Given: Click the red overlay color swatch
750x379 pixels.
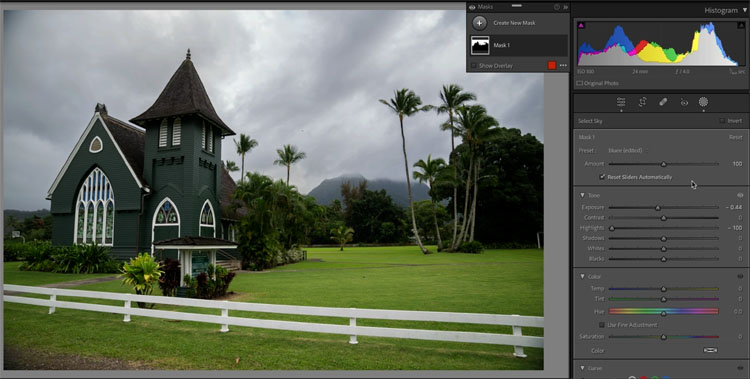Looking at the screenshot, I should [552, 66].
